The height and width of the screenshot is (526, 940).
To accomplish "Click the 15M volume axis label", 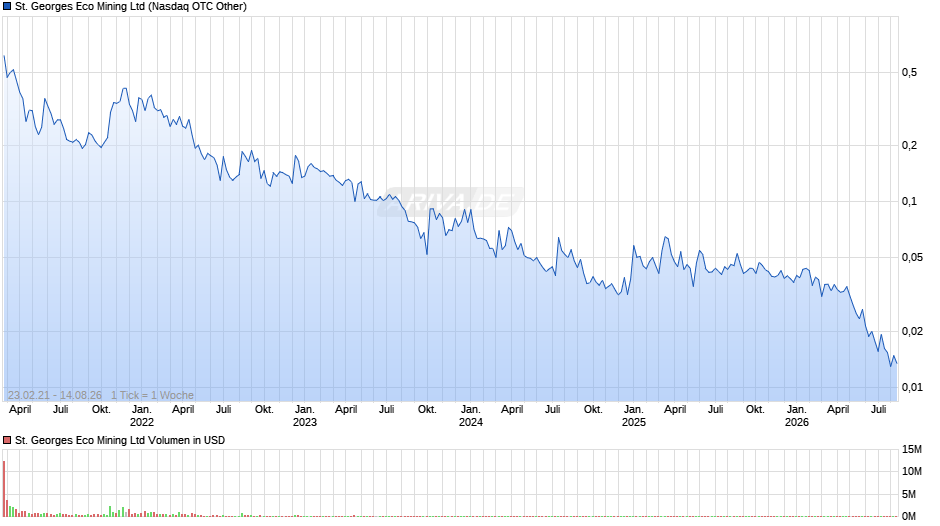I will (912, 449).
